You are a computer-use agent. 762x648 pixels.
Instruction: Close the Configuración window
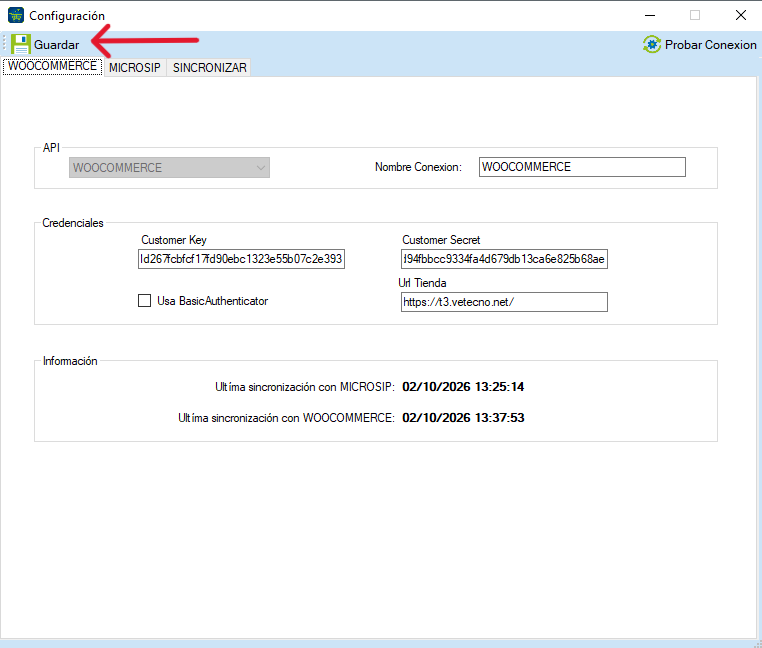point(741,16)
